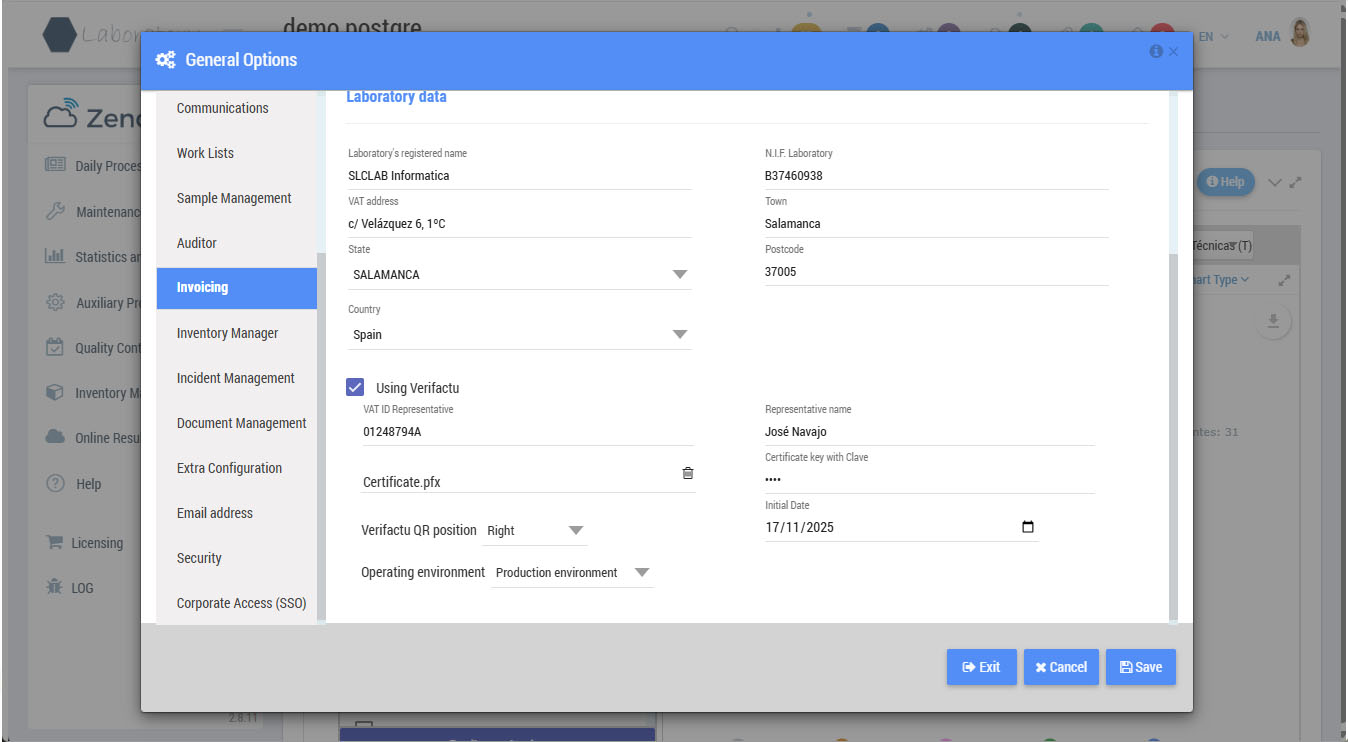Click the Licensing cart icon
The image size is (1348, 742).
55,543
